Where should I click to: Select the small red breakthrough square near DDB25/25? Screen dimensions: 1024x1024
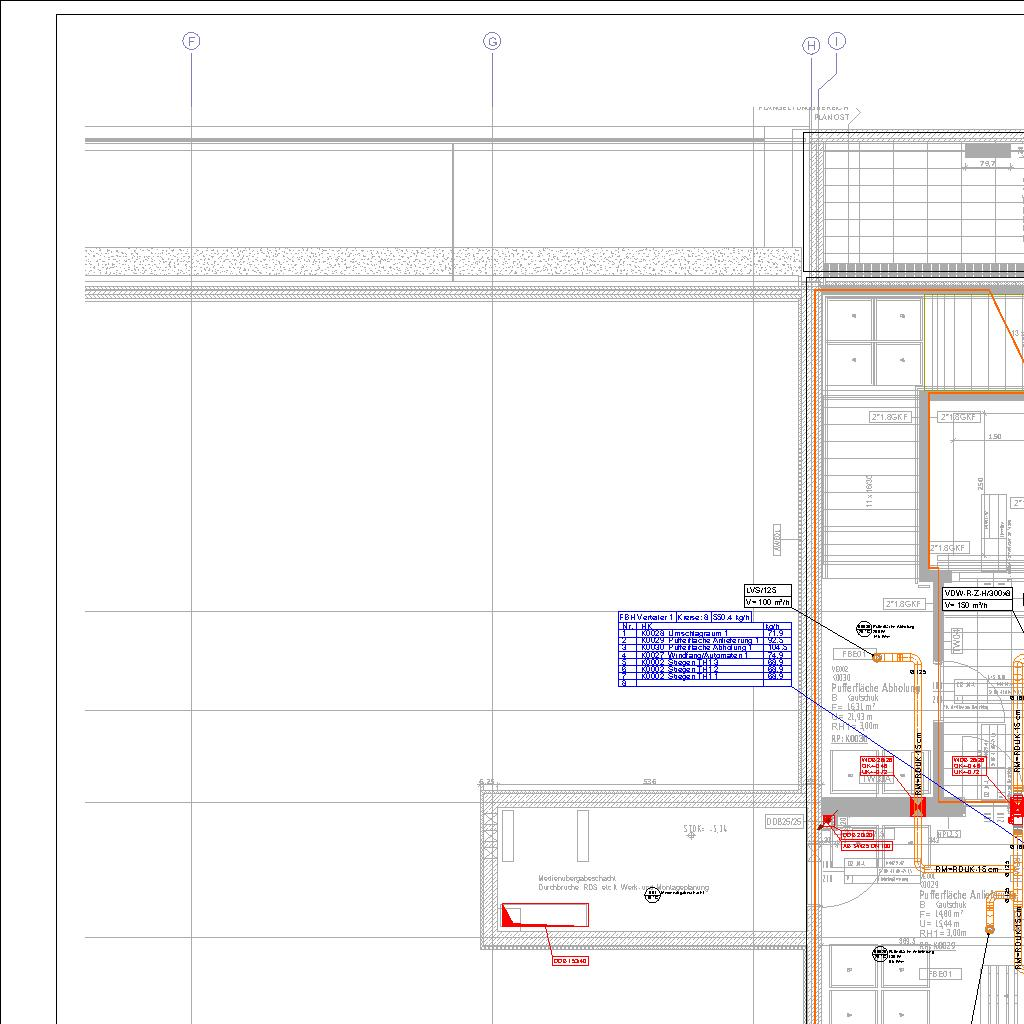(827, 821)
